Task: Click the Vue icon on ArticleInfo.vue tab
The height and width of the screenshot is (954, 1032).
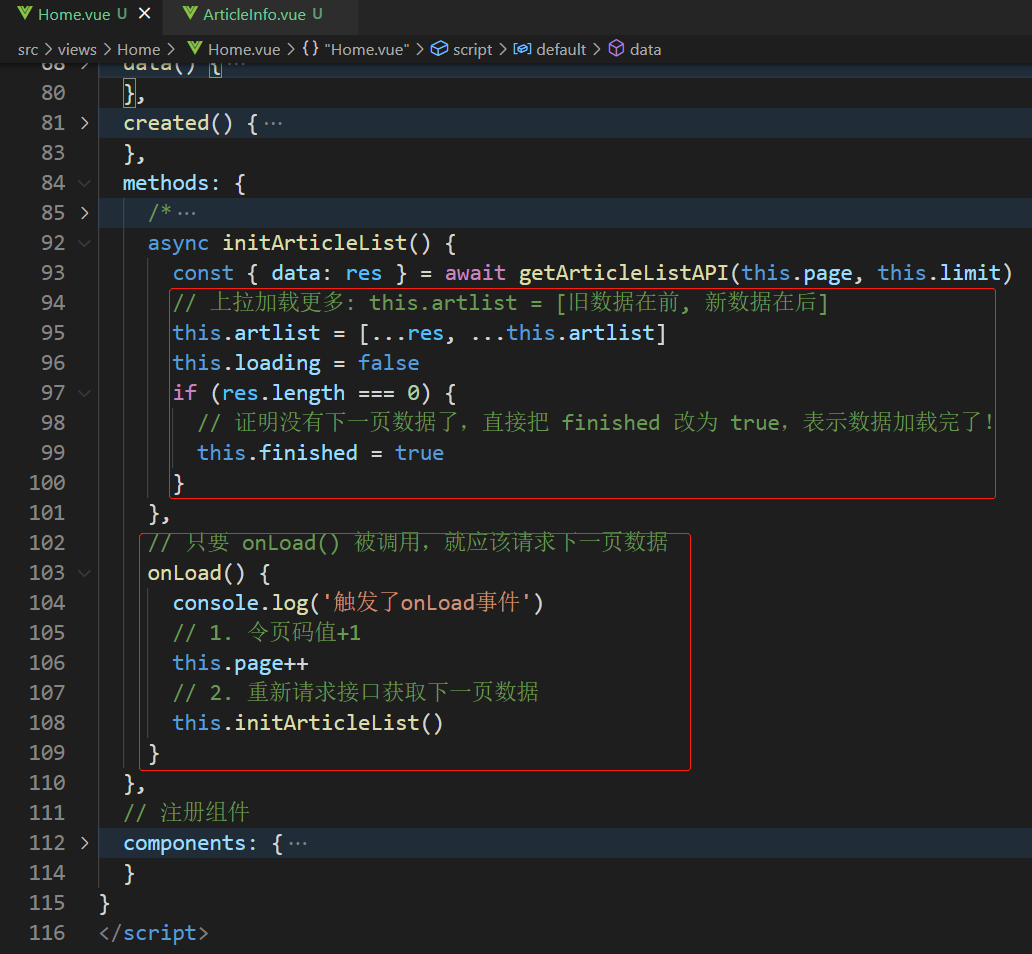Action: (x=190, y=14)
